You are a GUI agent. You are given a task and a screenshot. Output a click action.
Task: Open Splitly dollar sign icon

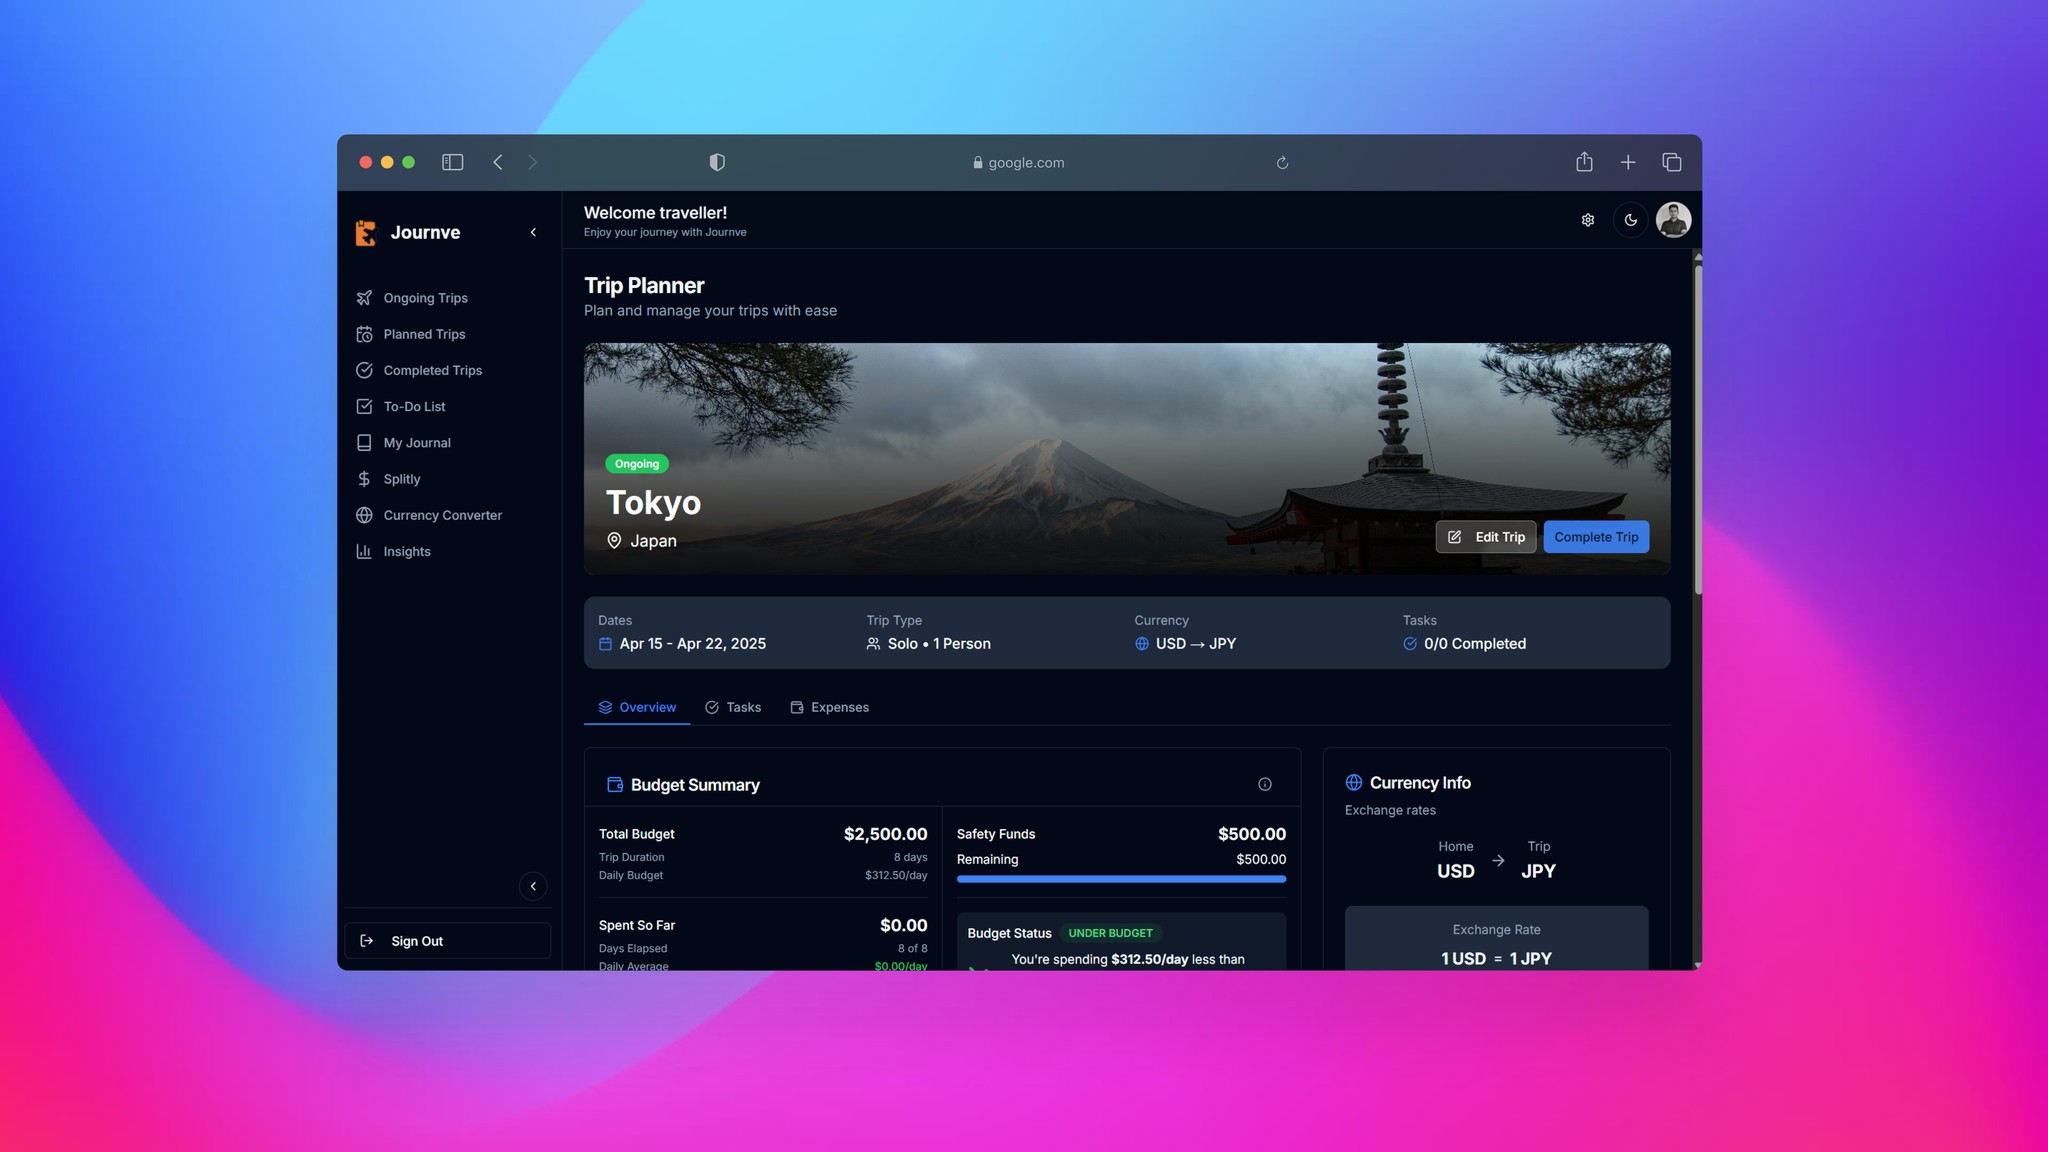[x=364, y=479]
